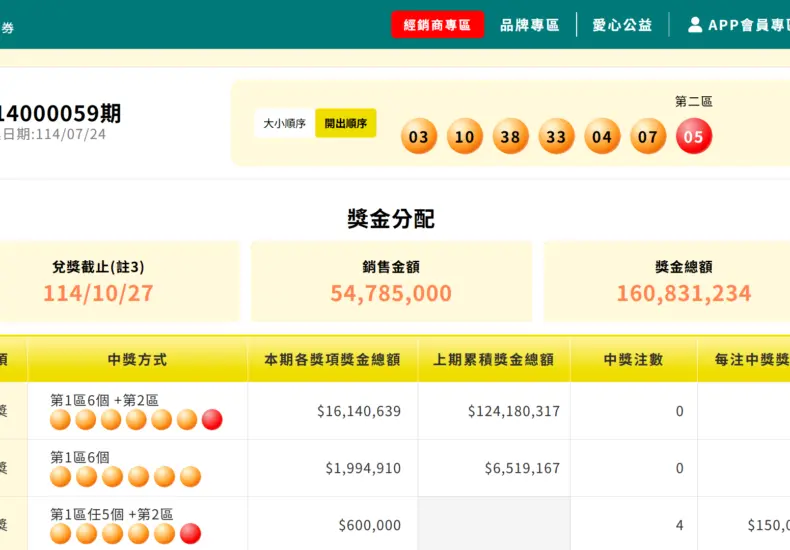
Task: Click the 兌獎截止(註3) label
Action: click(98, 267)
